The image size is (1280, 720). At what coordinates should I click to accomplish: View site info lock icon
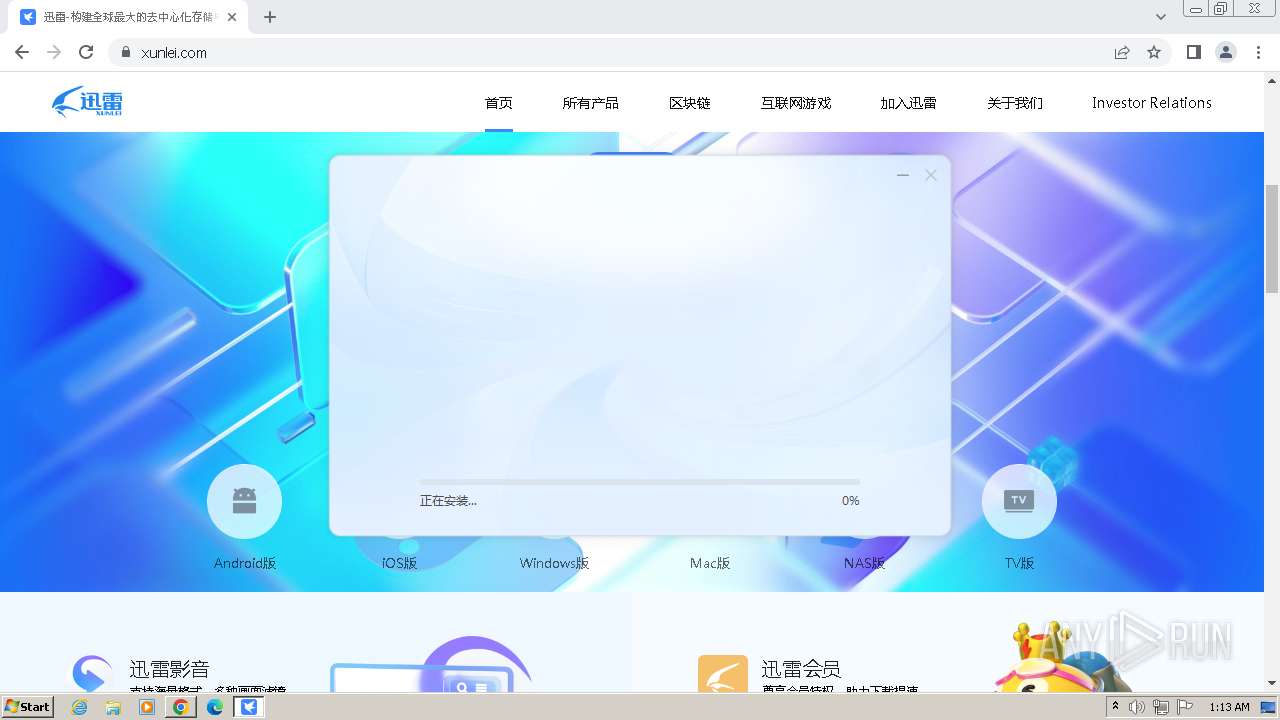tap(125, 53)
